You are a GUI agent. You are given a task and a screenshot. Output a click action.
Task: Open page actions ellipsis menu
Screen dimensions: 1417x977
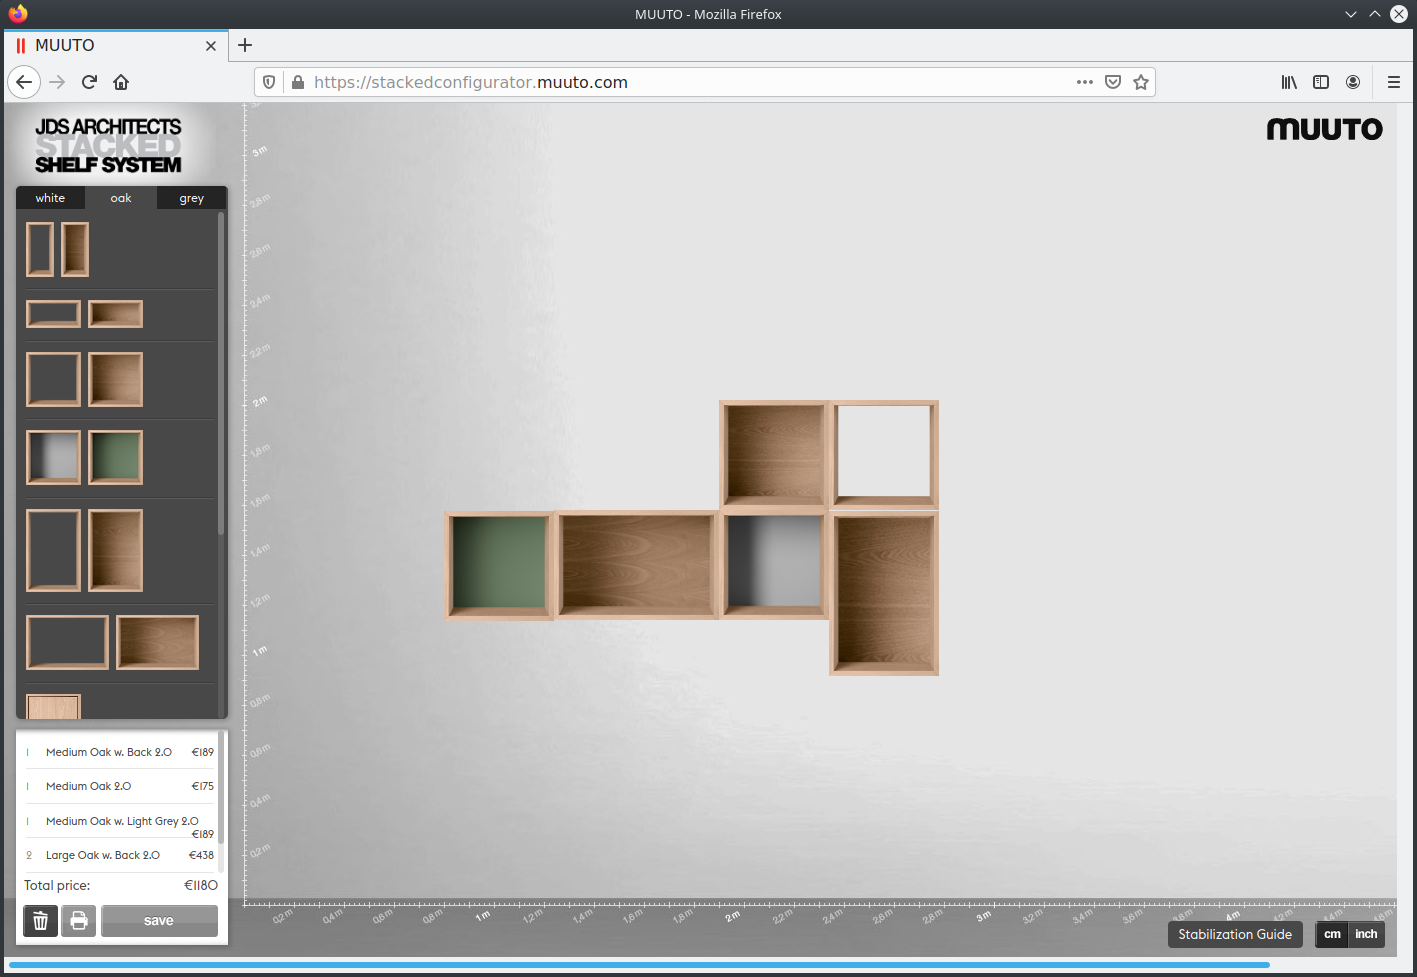pyautogui.click(x=1085, y=82)
